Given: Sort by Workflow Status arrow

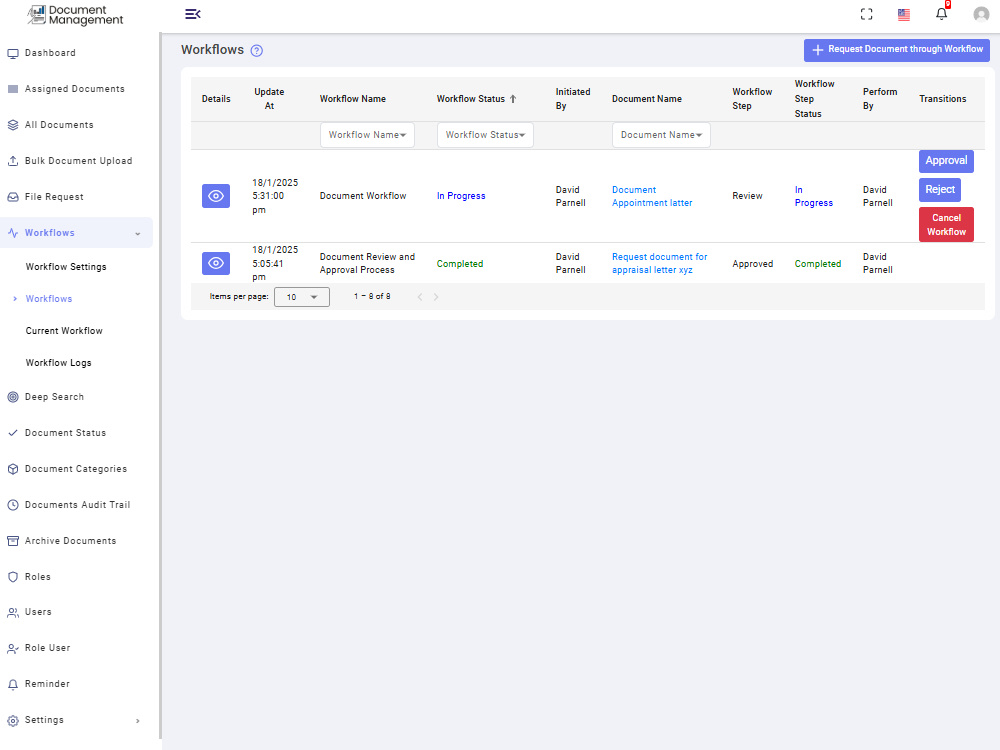Looking at the screenshot, I should point(513,99).
